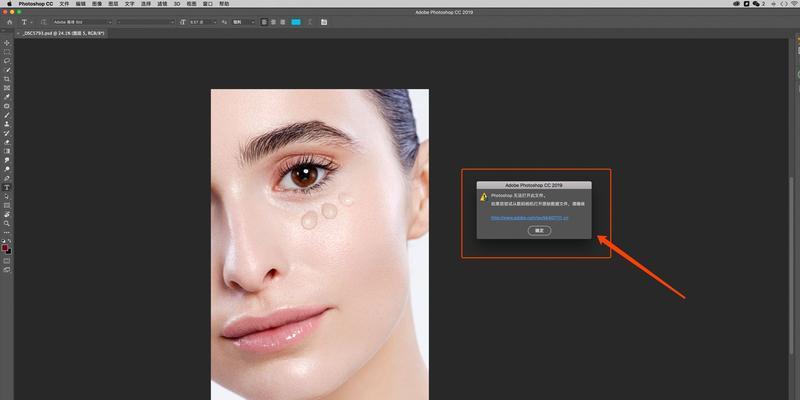
Task: Select the Crop tool
Action: (x=7, y=79)
